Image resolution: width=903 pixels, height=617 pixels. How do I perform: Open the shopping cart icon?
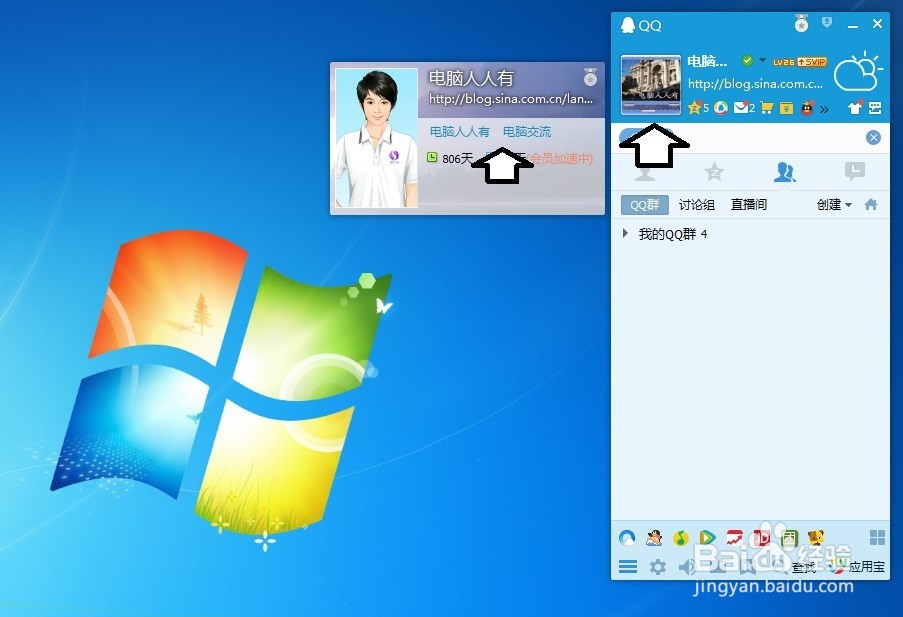click(767, 108)
